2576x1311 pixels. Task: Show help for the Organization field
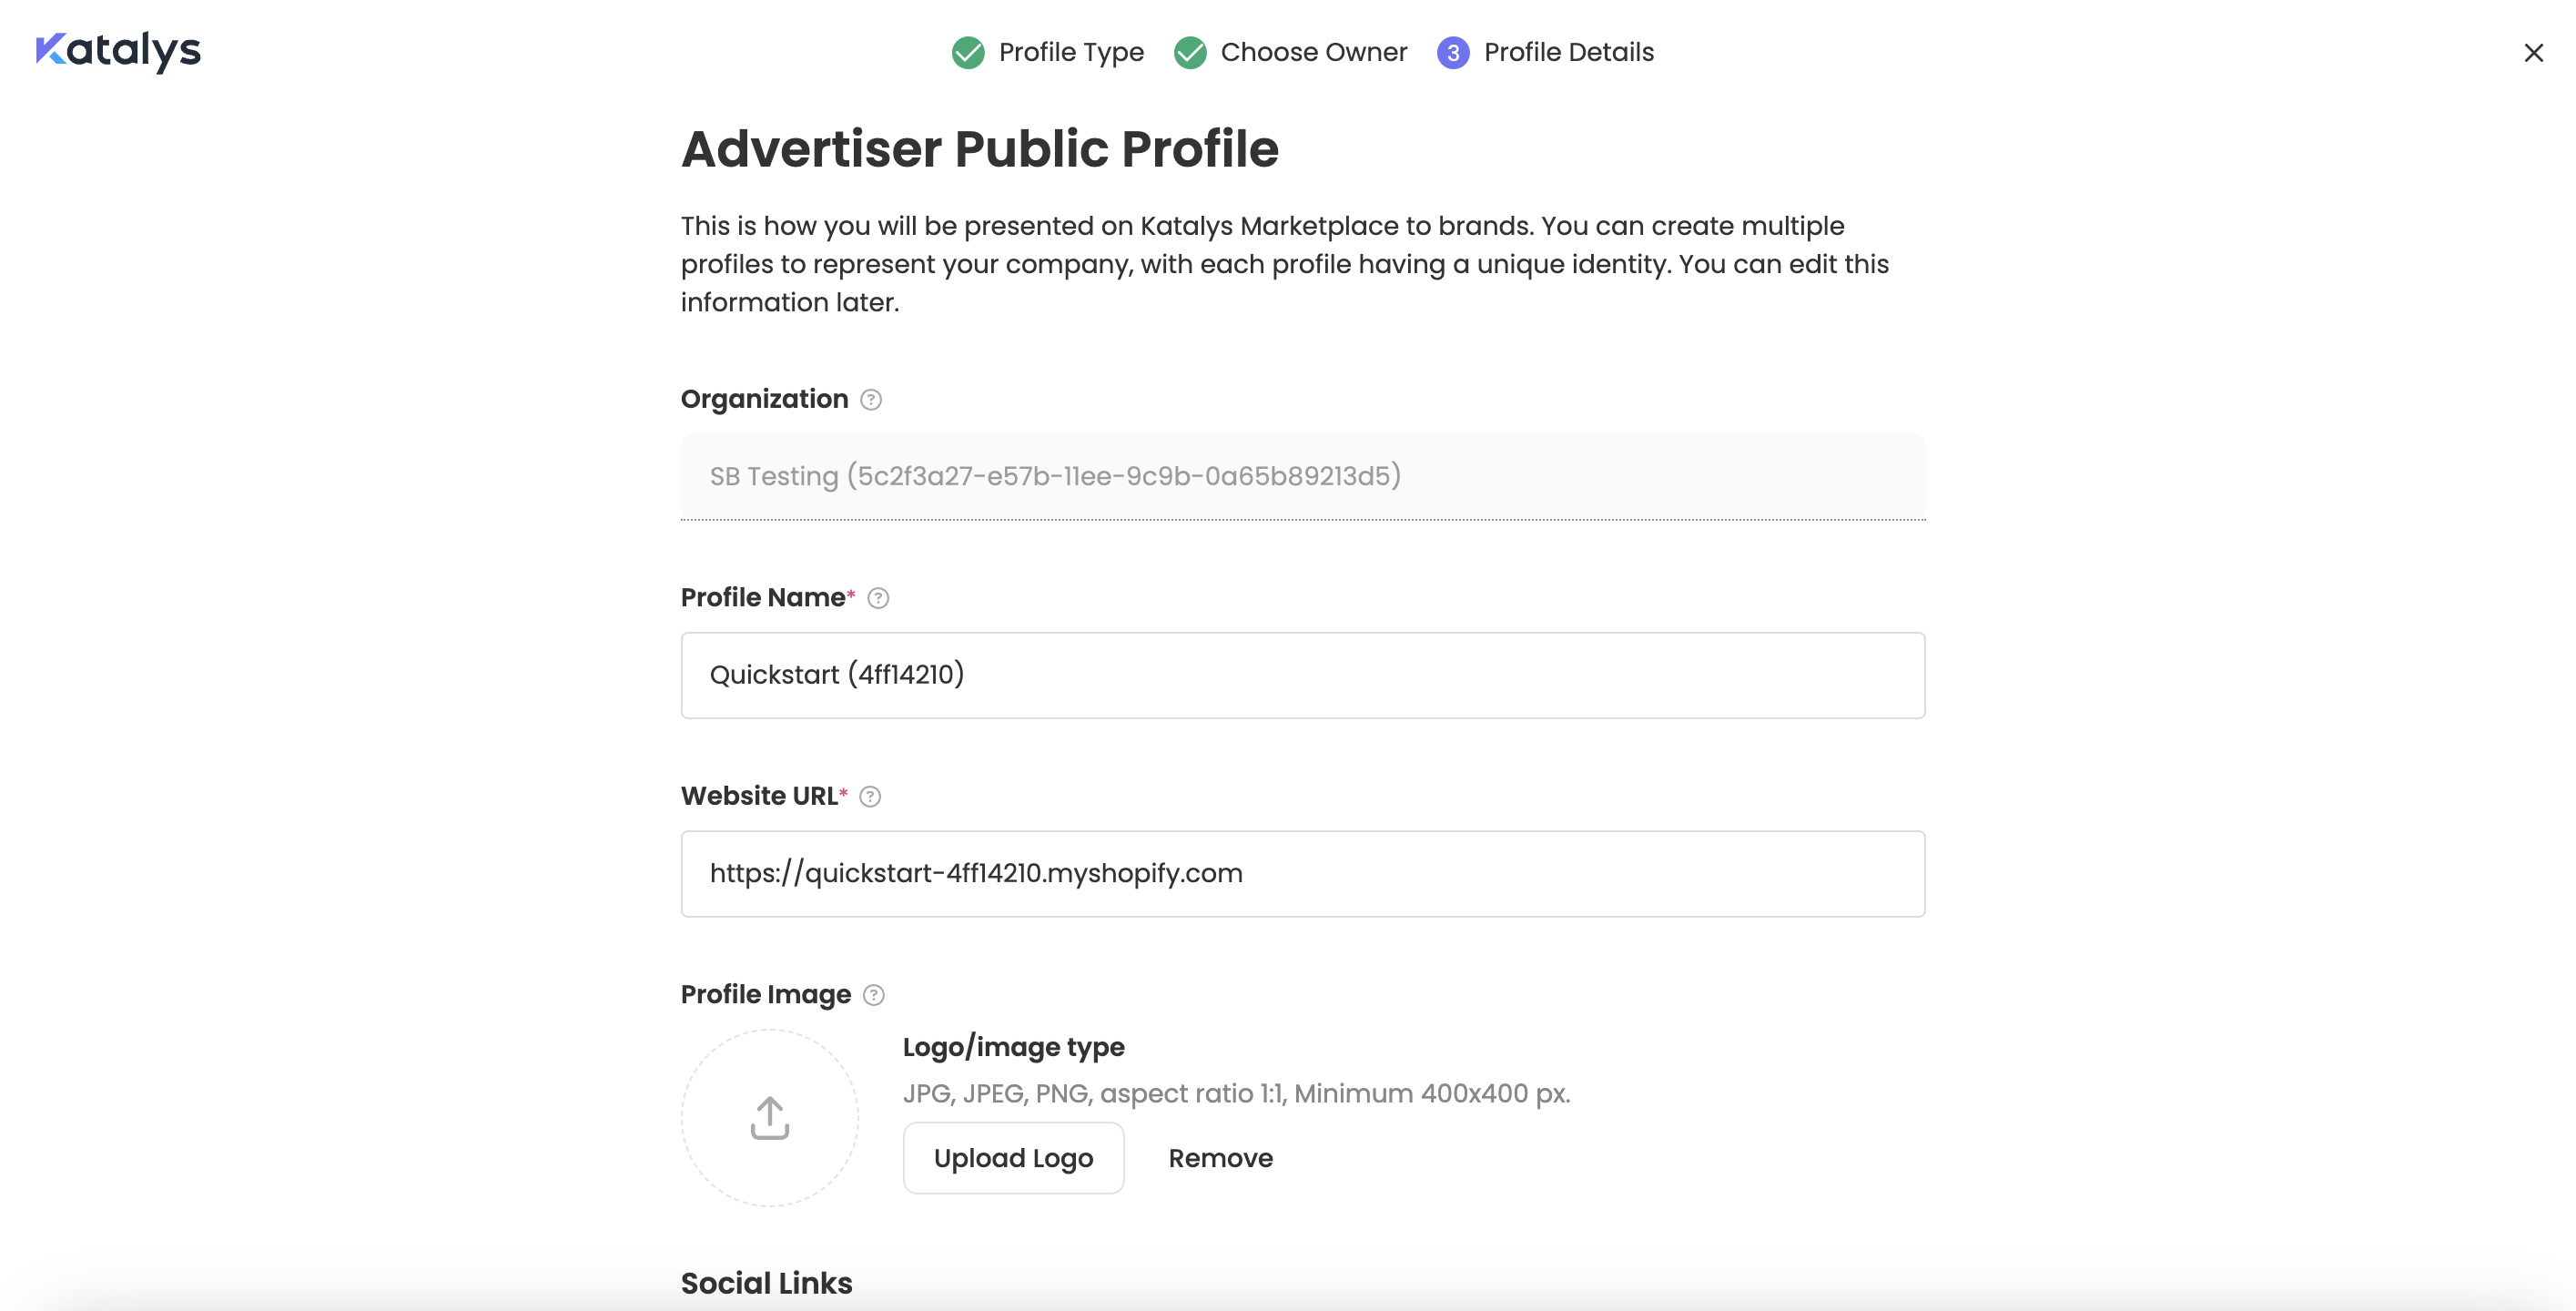[871, 400]
